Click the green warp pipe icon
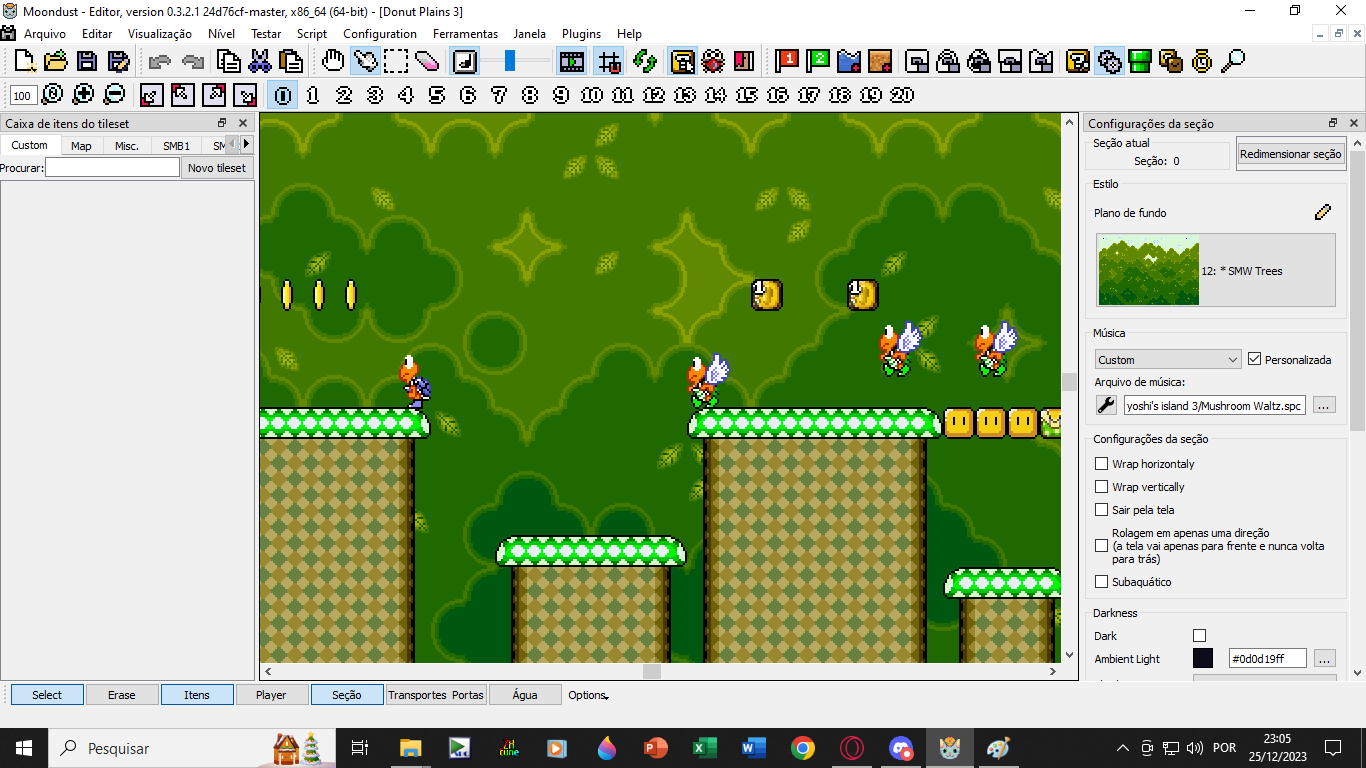 coord(1140,61)
